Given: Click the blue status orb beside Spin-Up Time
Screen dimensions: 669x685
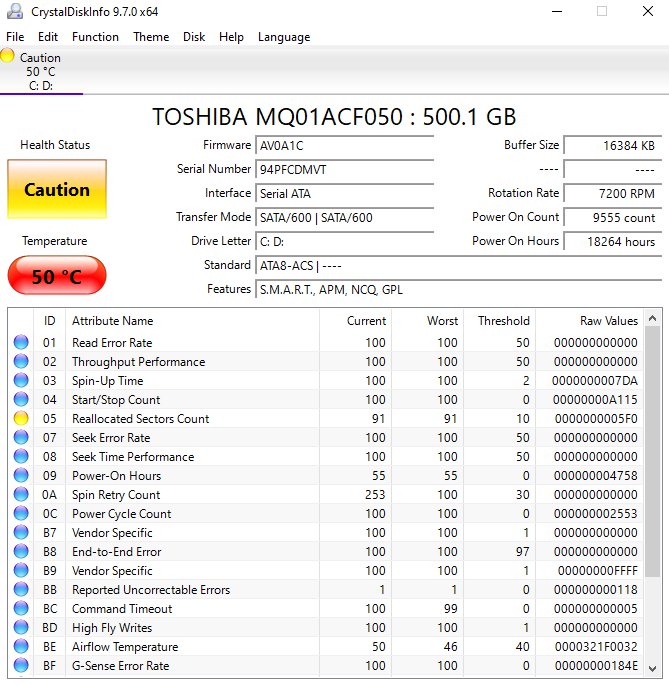Looking at the screenshot, I should [x=21, y=381].
